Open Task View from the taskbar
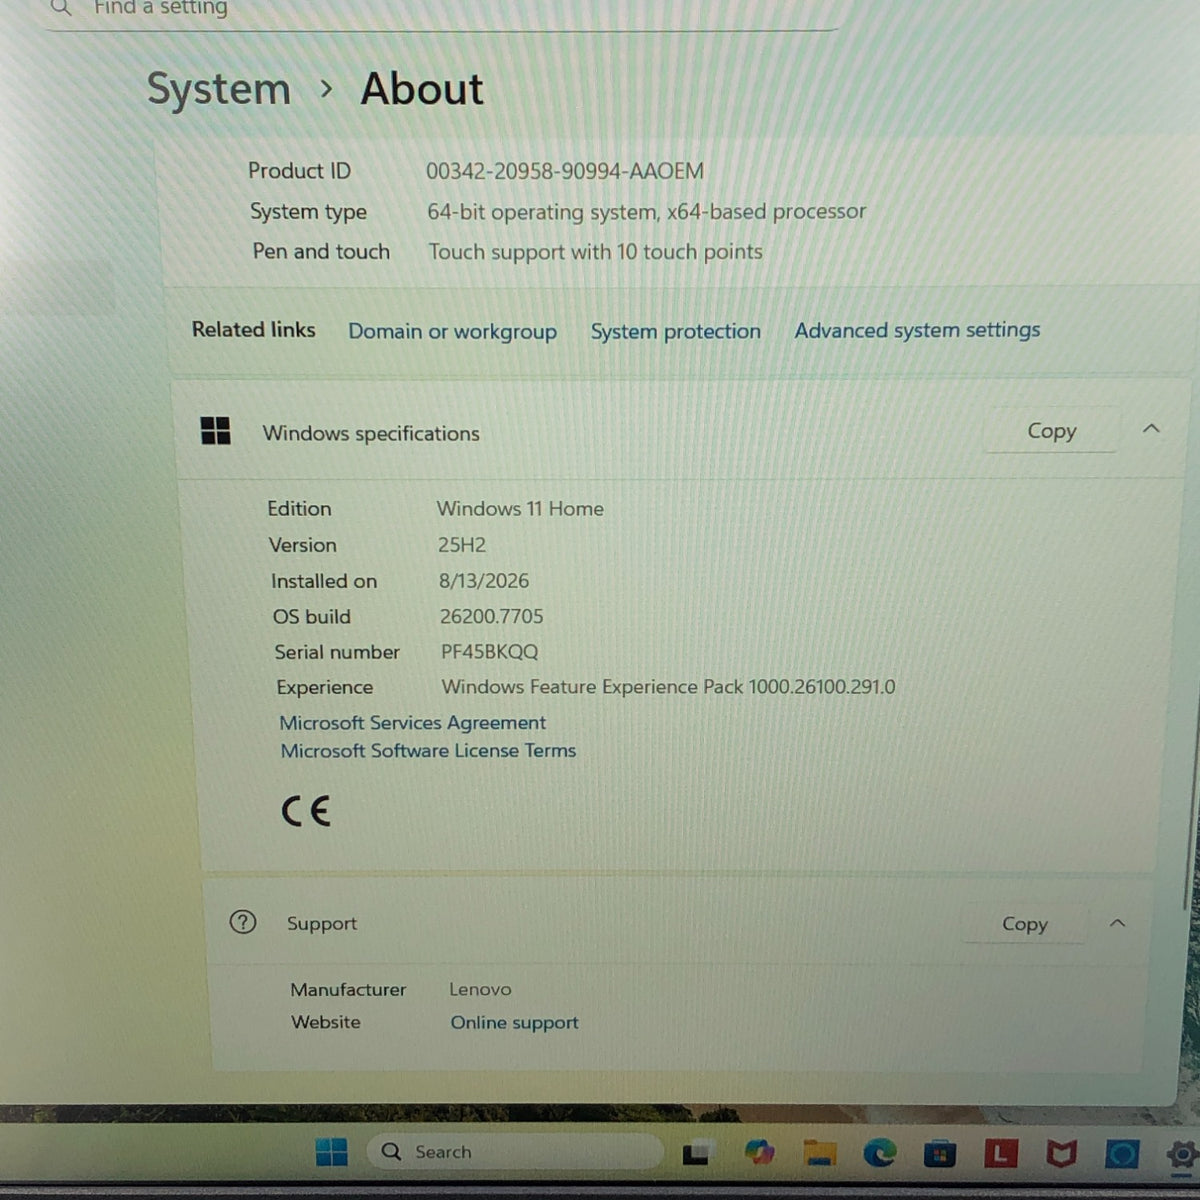Screen dimensions: 1200x1200 coord(696,1153)
